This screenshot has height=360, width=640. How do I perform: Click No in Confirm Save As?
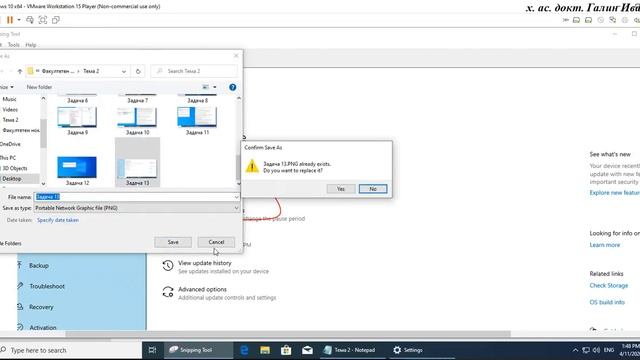(373, 189)
